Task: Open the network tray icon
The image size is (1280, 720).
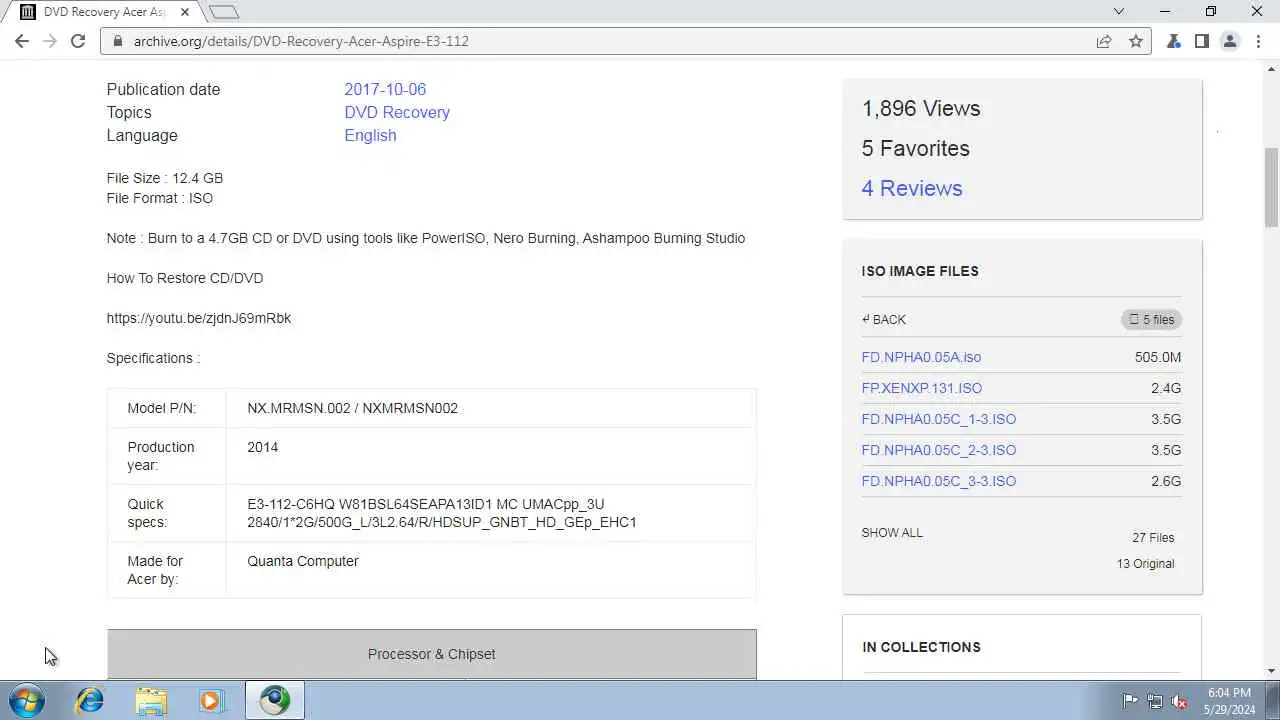Action: [1155, 701]
